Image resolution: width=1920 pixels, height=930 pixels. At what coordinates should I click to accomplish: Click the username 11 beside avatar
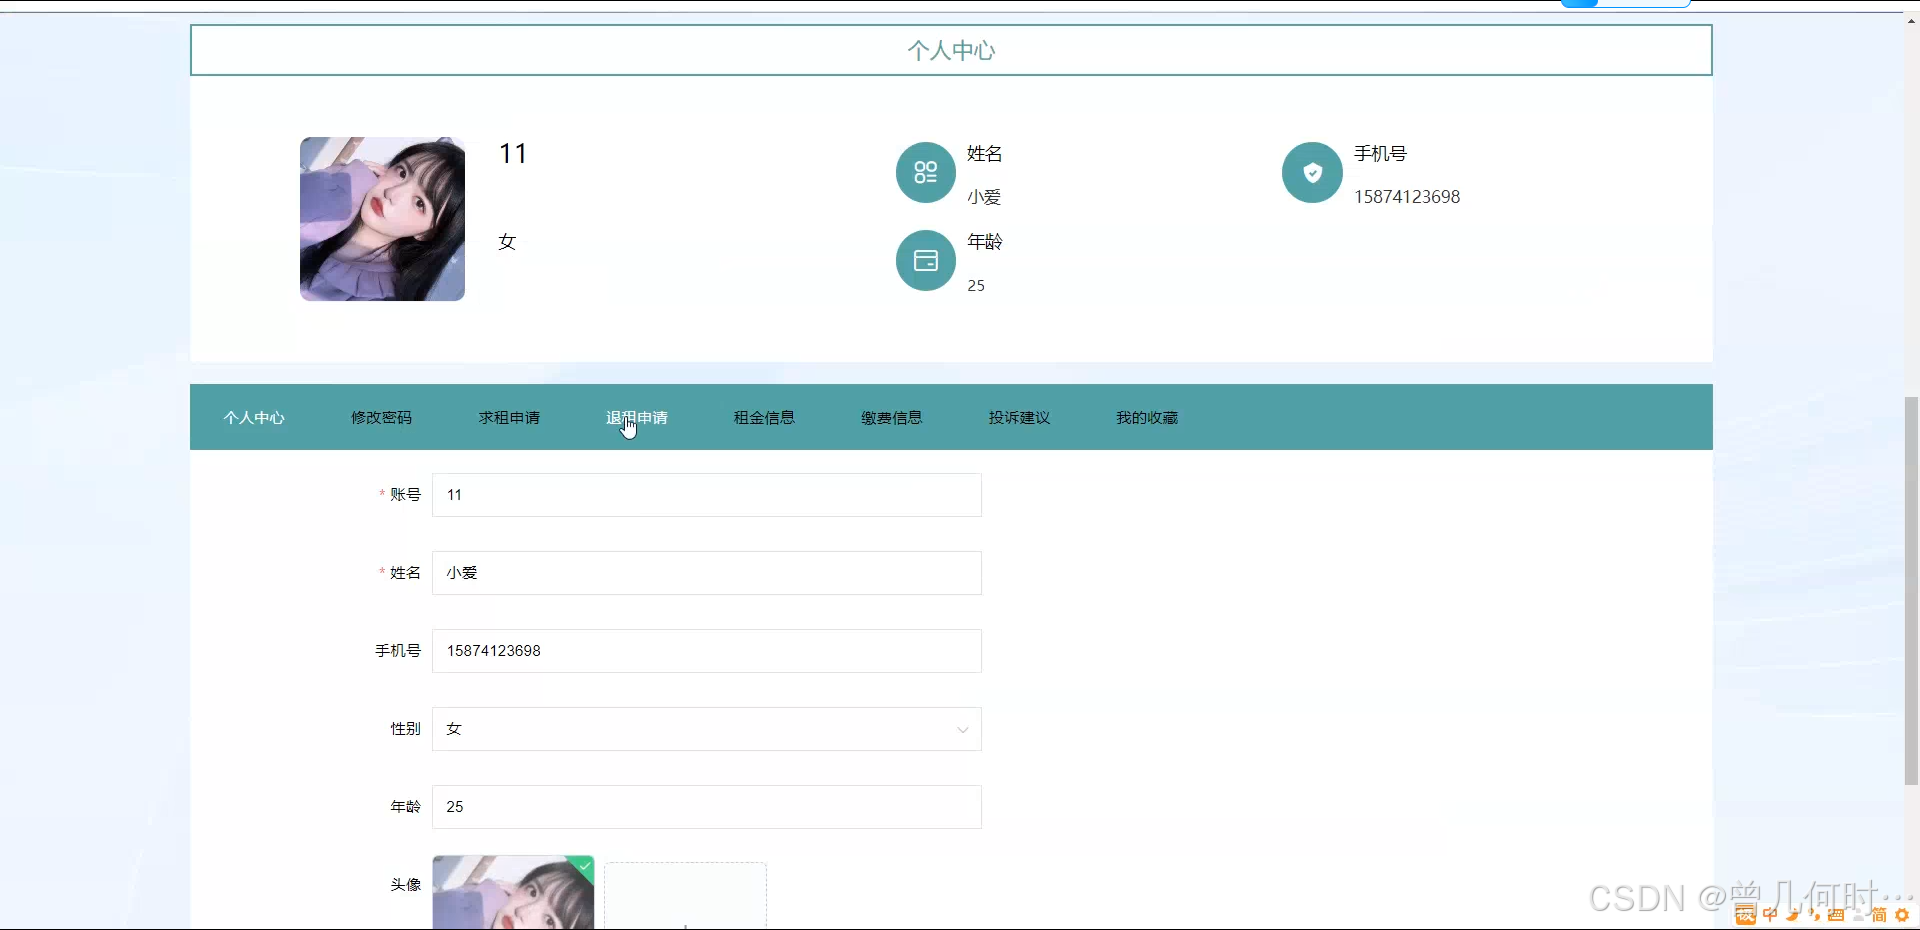513,153
